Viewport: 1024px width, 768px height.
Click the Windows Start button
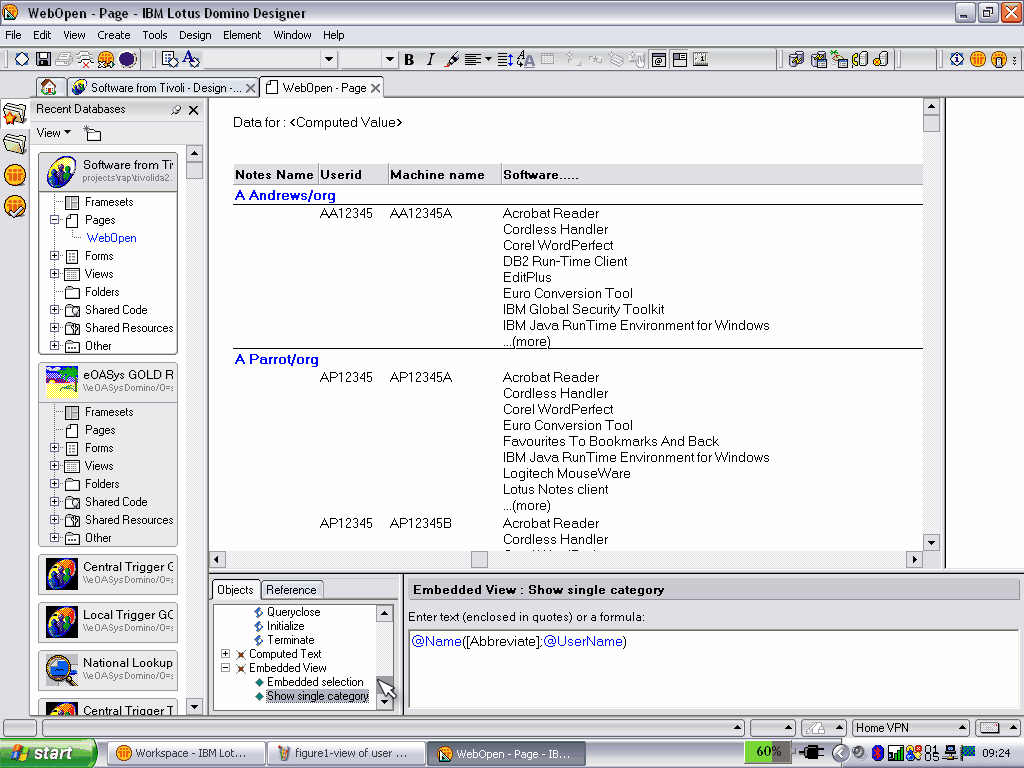(x=48, y=753)
